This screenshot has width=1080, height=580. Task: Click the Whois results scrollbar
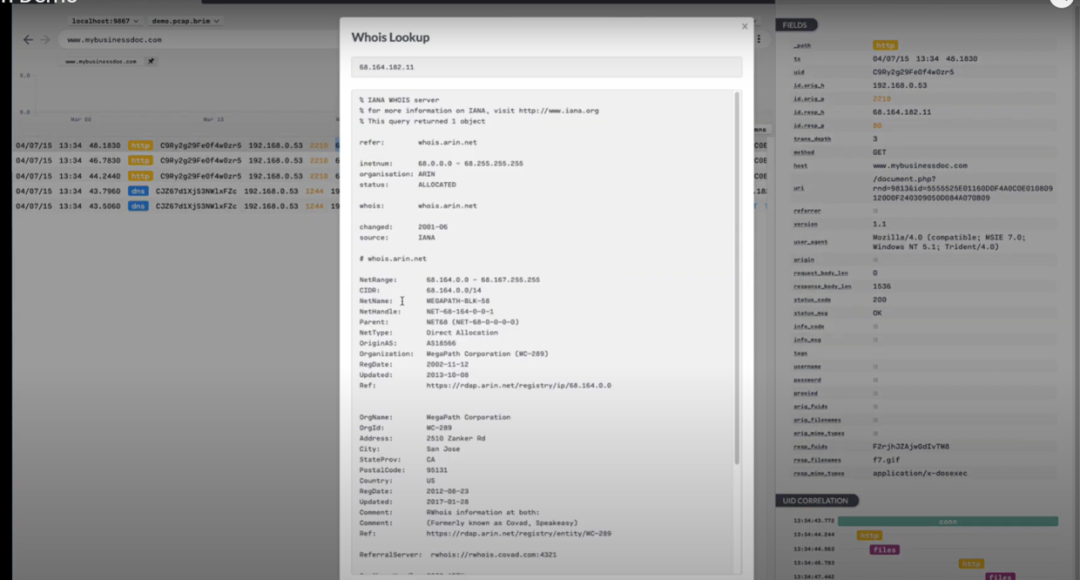click(737, 278)
